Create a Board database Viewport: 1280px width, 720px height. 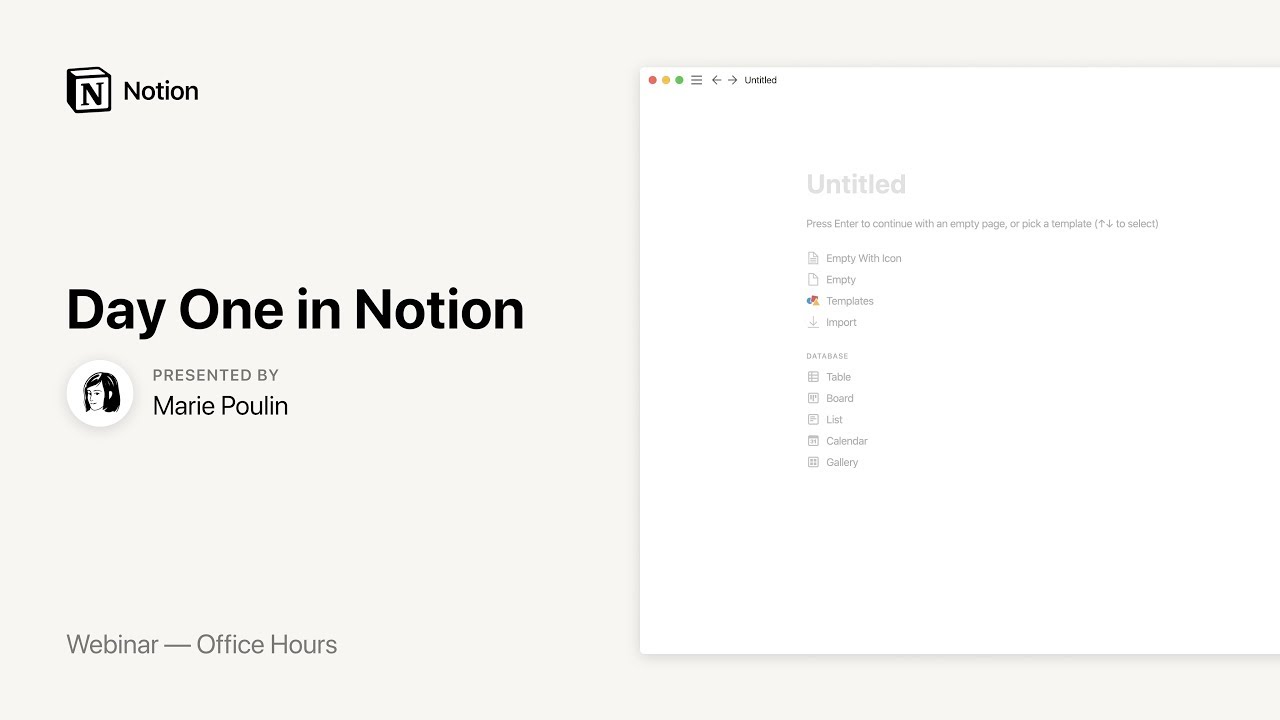pos(839,398)
